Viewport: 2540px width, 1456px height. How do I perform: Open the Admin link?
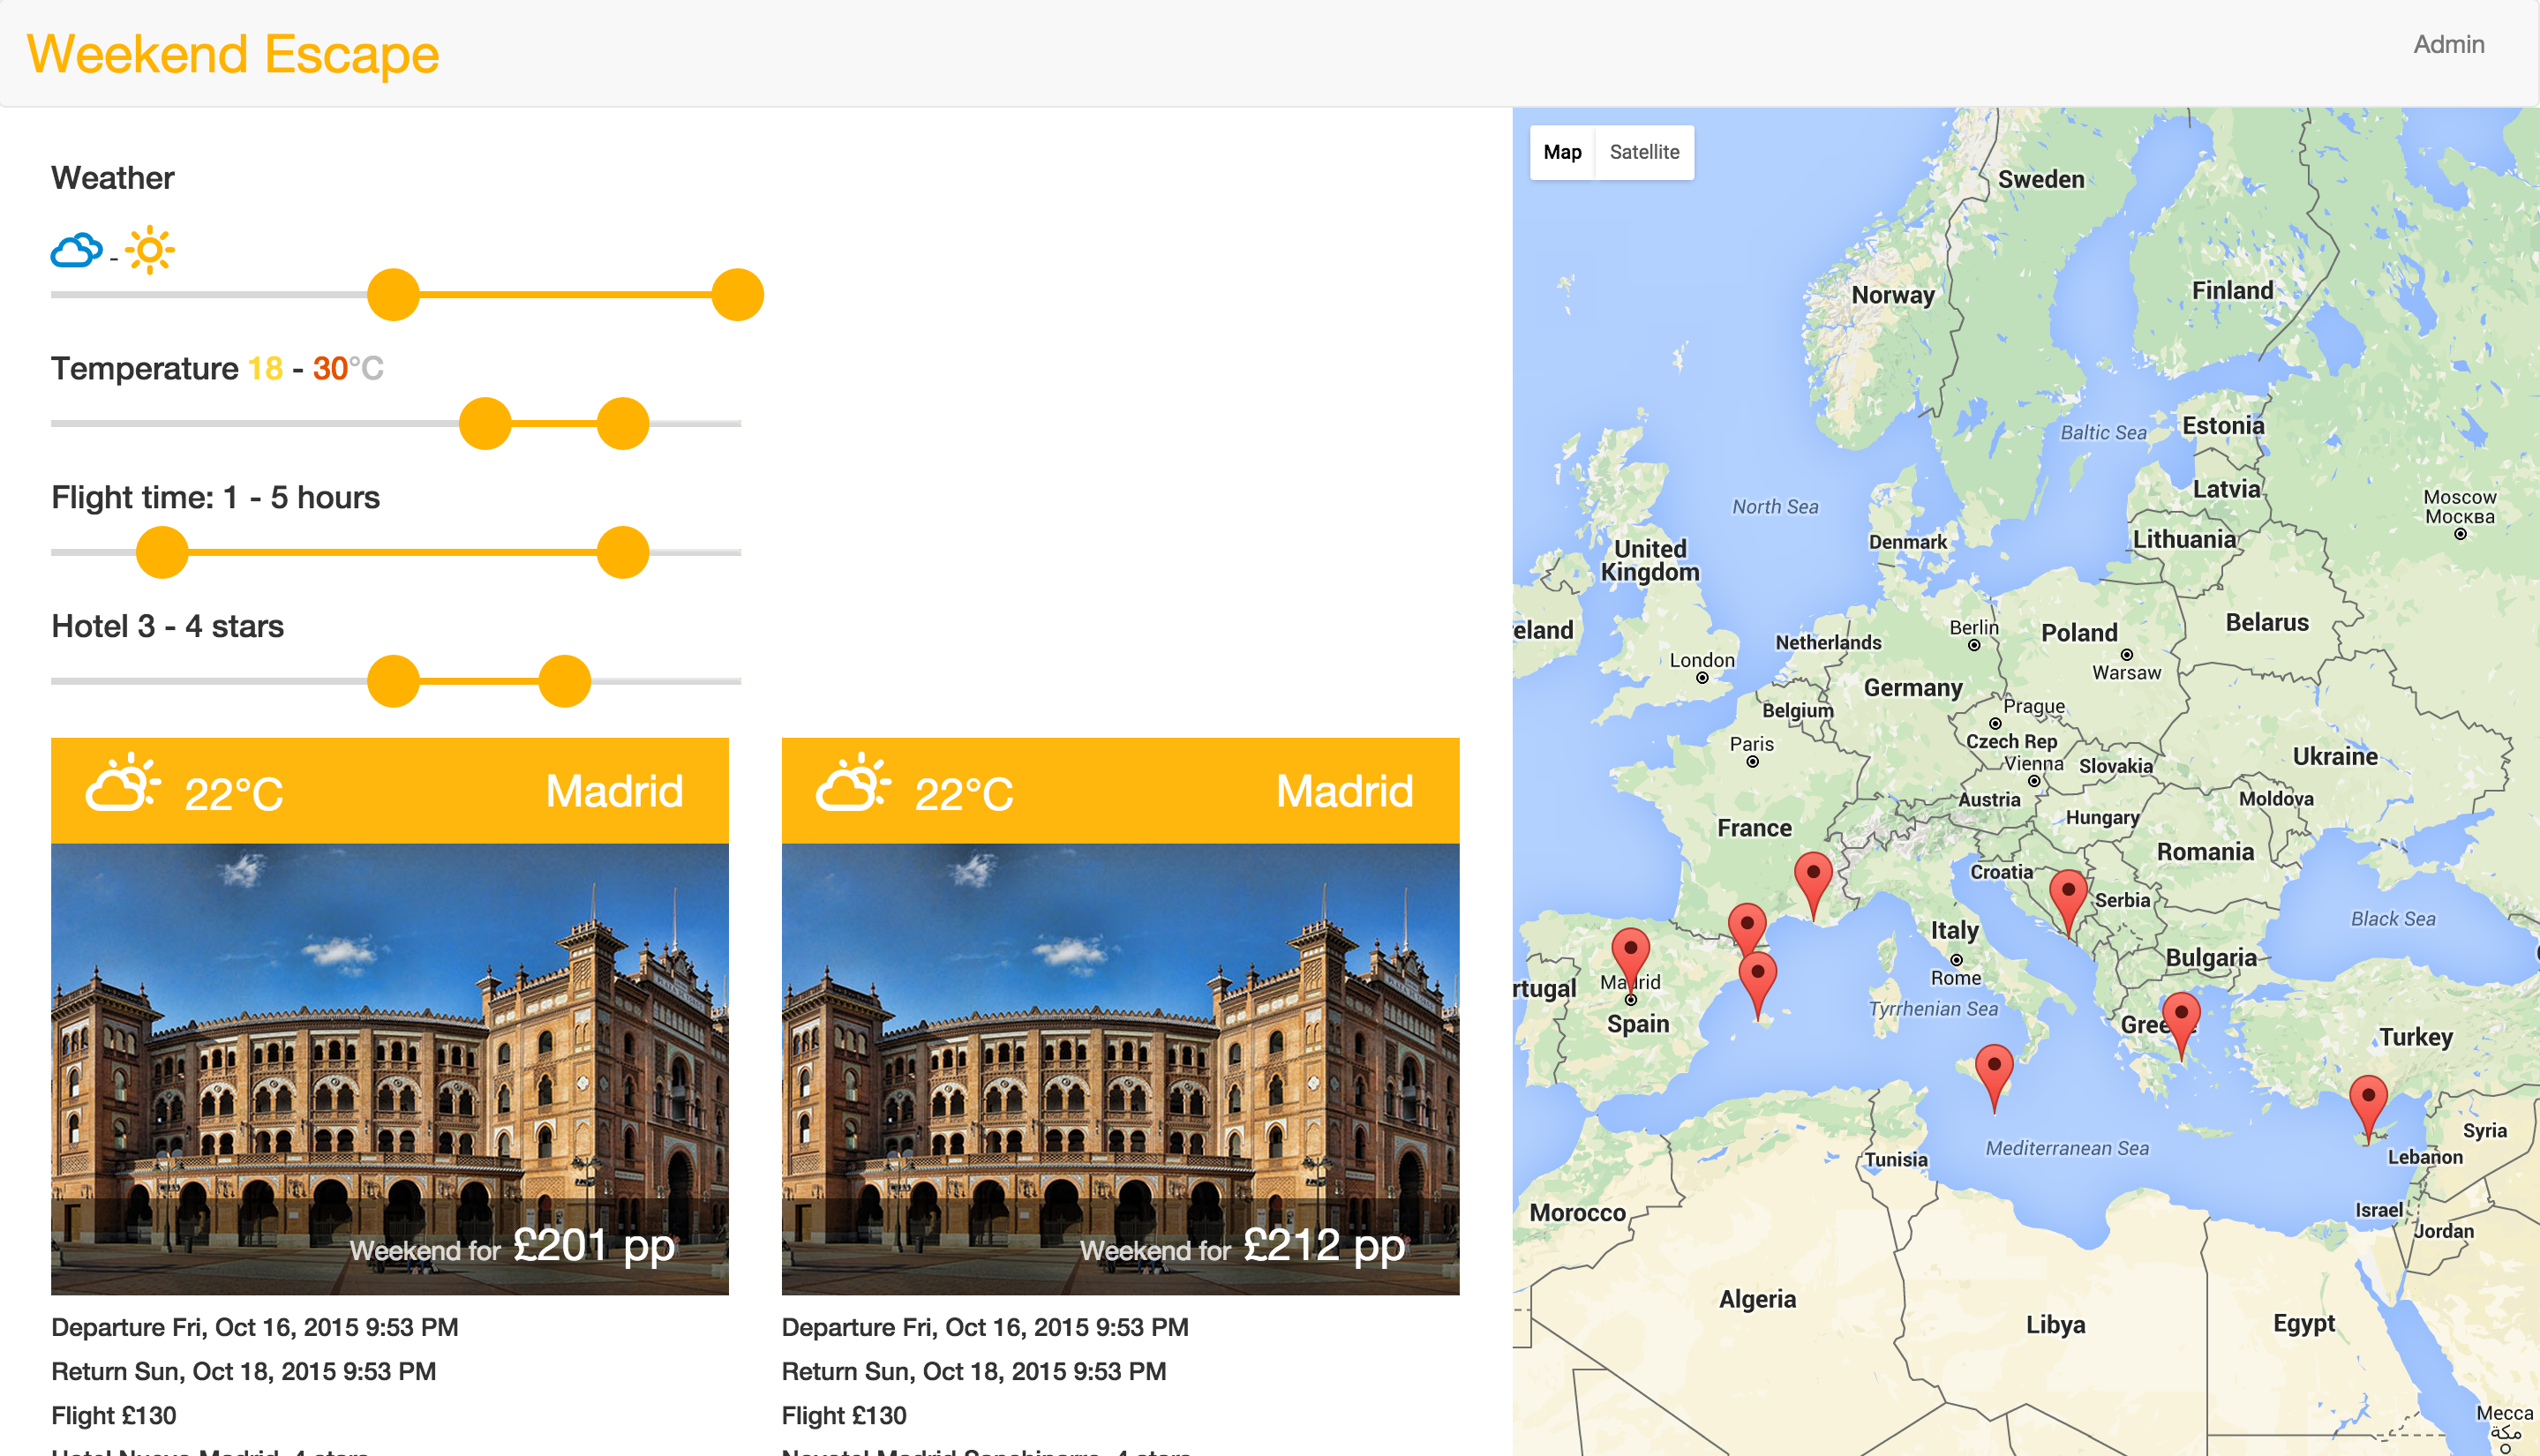click(2448, 44)
